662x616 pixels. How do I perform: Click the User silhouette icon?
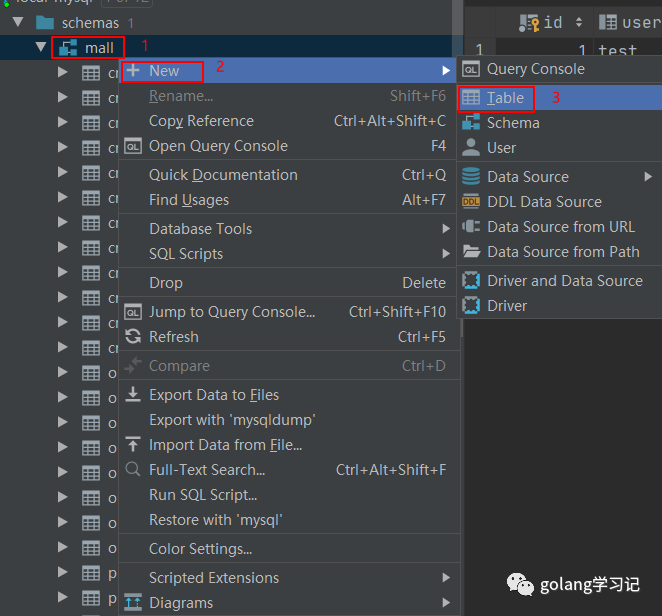pyautogui.click(x=471, y=147)
